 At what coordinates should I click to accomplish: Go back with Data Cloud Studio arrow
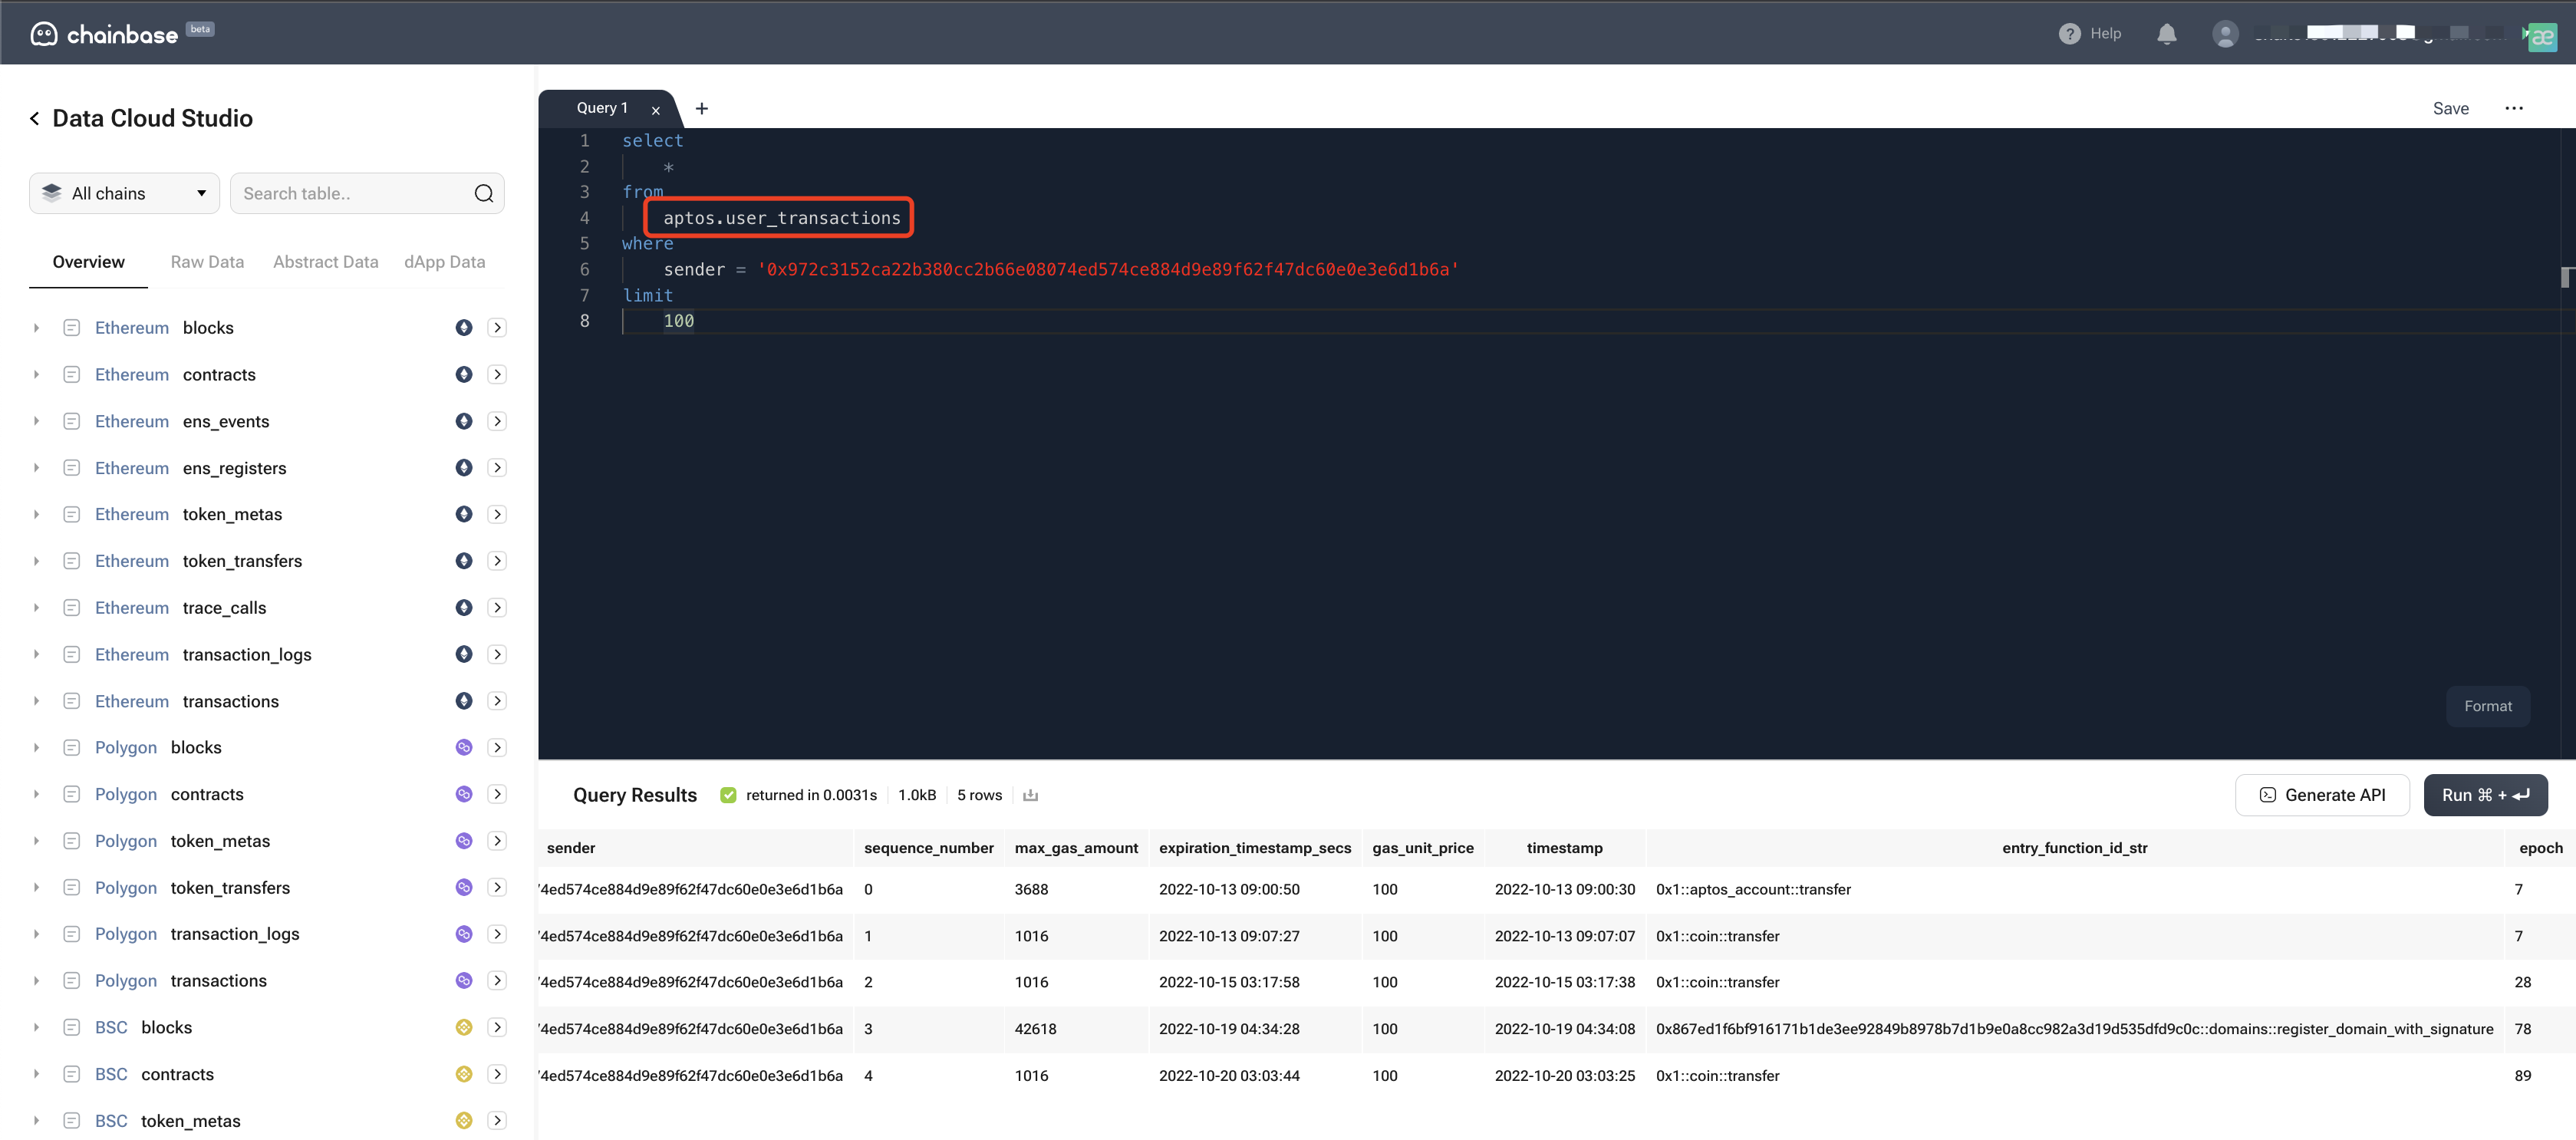[x=35, y=118]
